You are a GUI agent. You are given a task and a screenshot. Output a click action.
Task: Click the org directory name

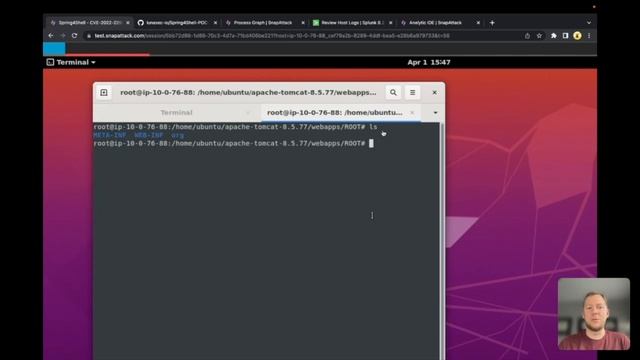tap(177, 135)
